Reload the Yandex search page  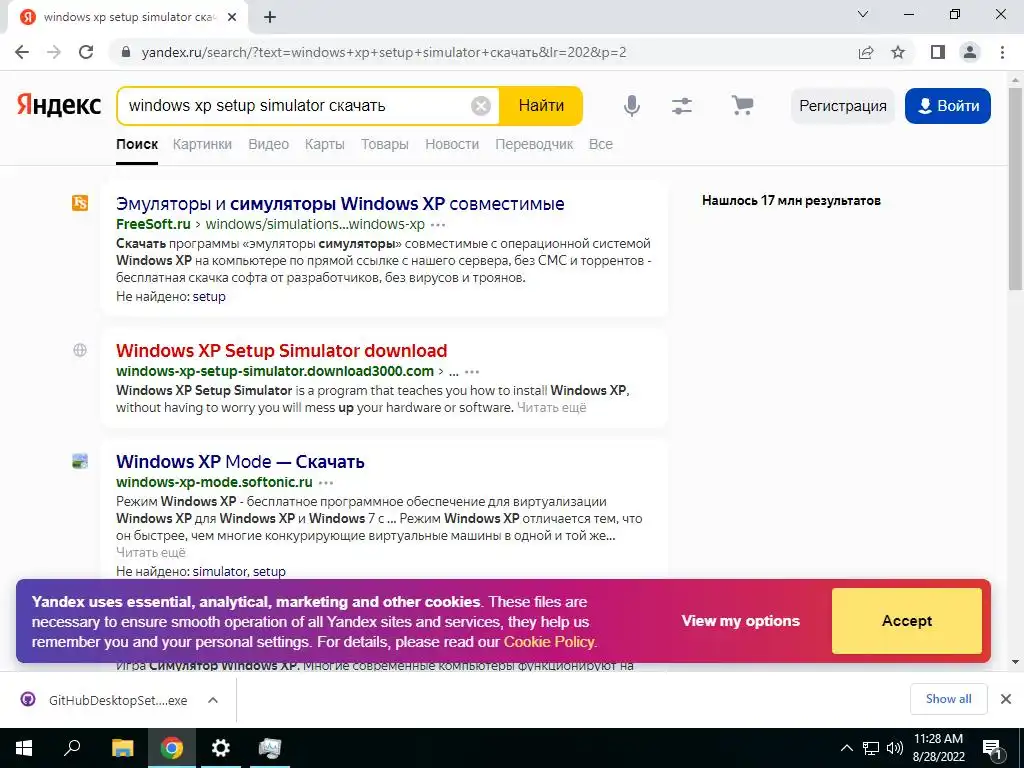[x=86, y=52]
